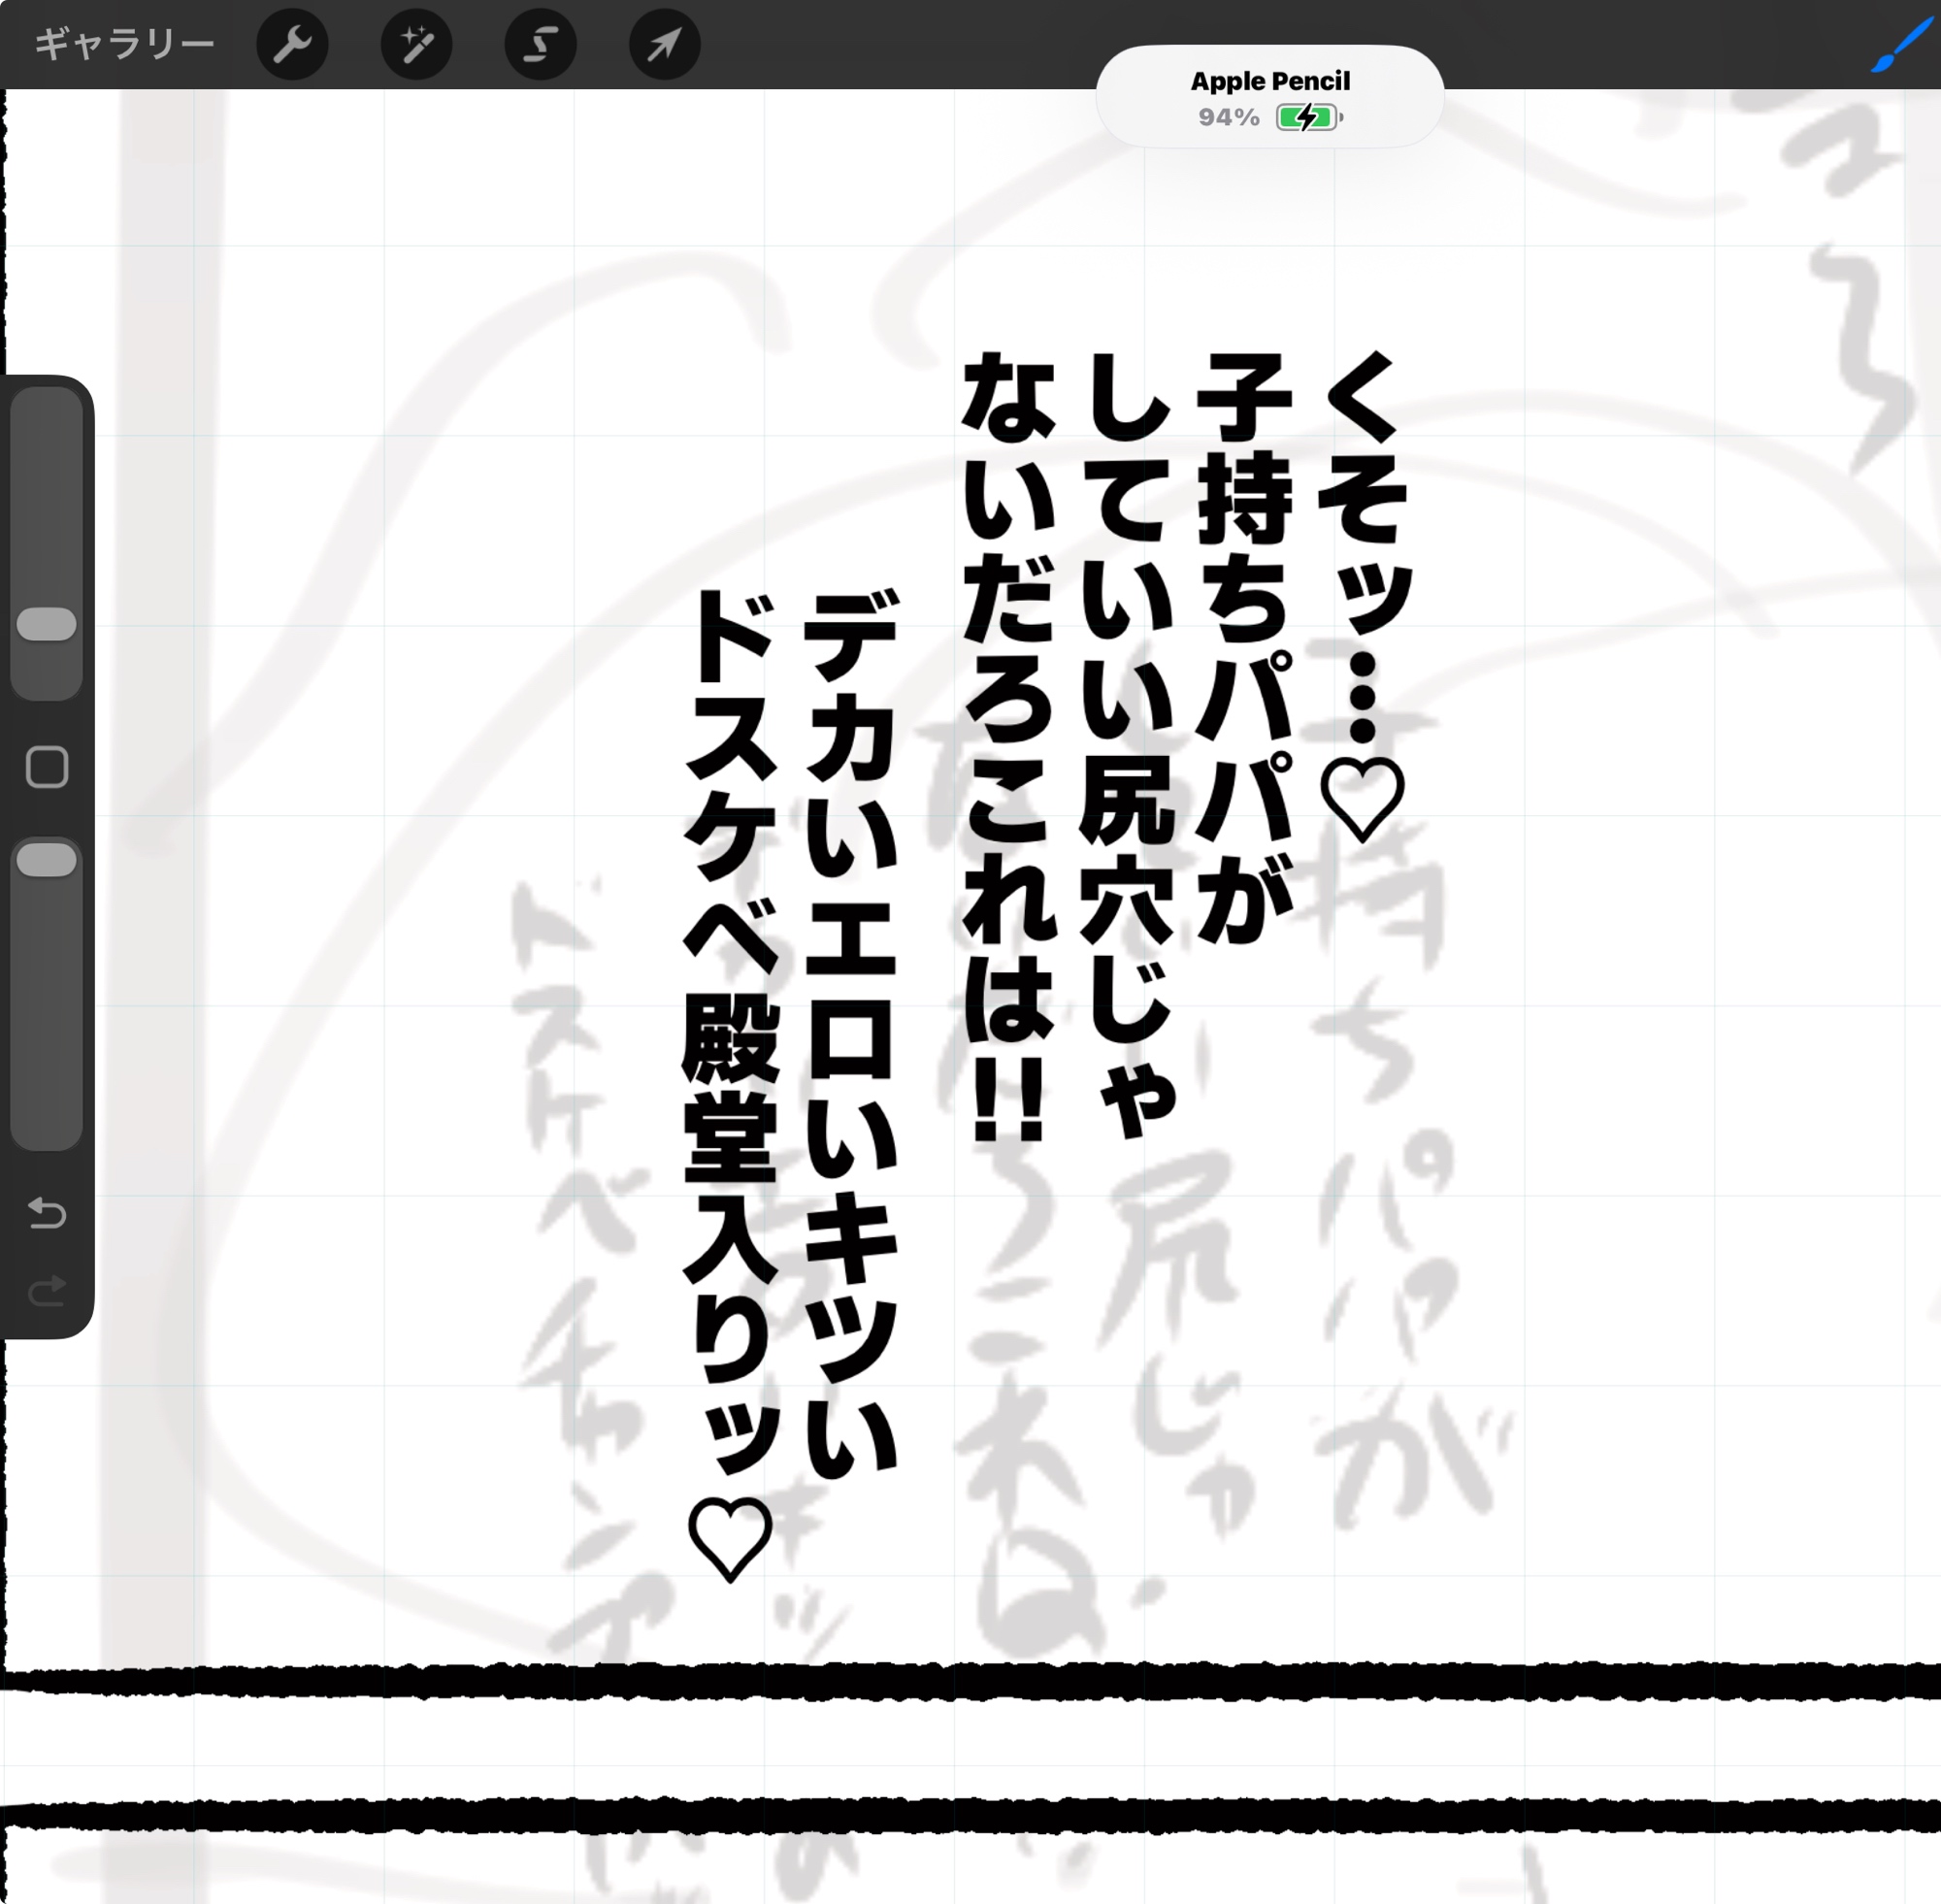Tap the Apple Pencil notification title
The width and height of the screenshot is (1941, 1904).
click(x=1269, y=81)
